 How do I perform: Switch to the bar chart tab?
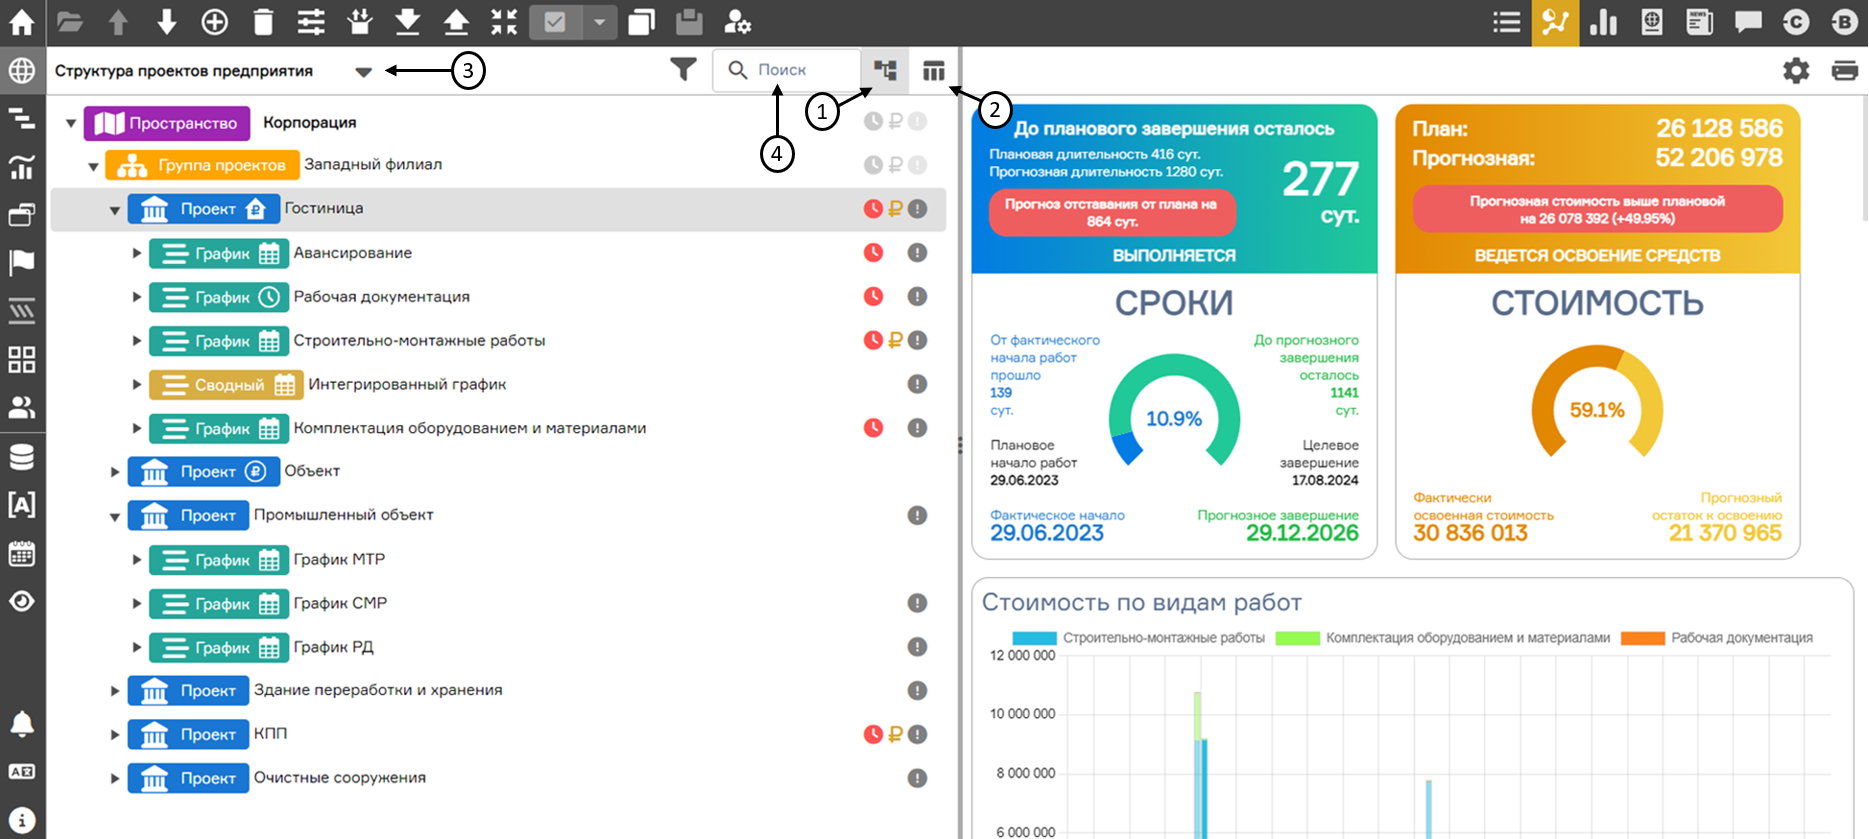pos(1603,22)
